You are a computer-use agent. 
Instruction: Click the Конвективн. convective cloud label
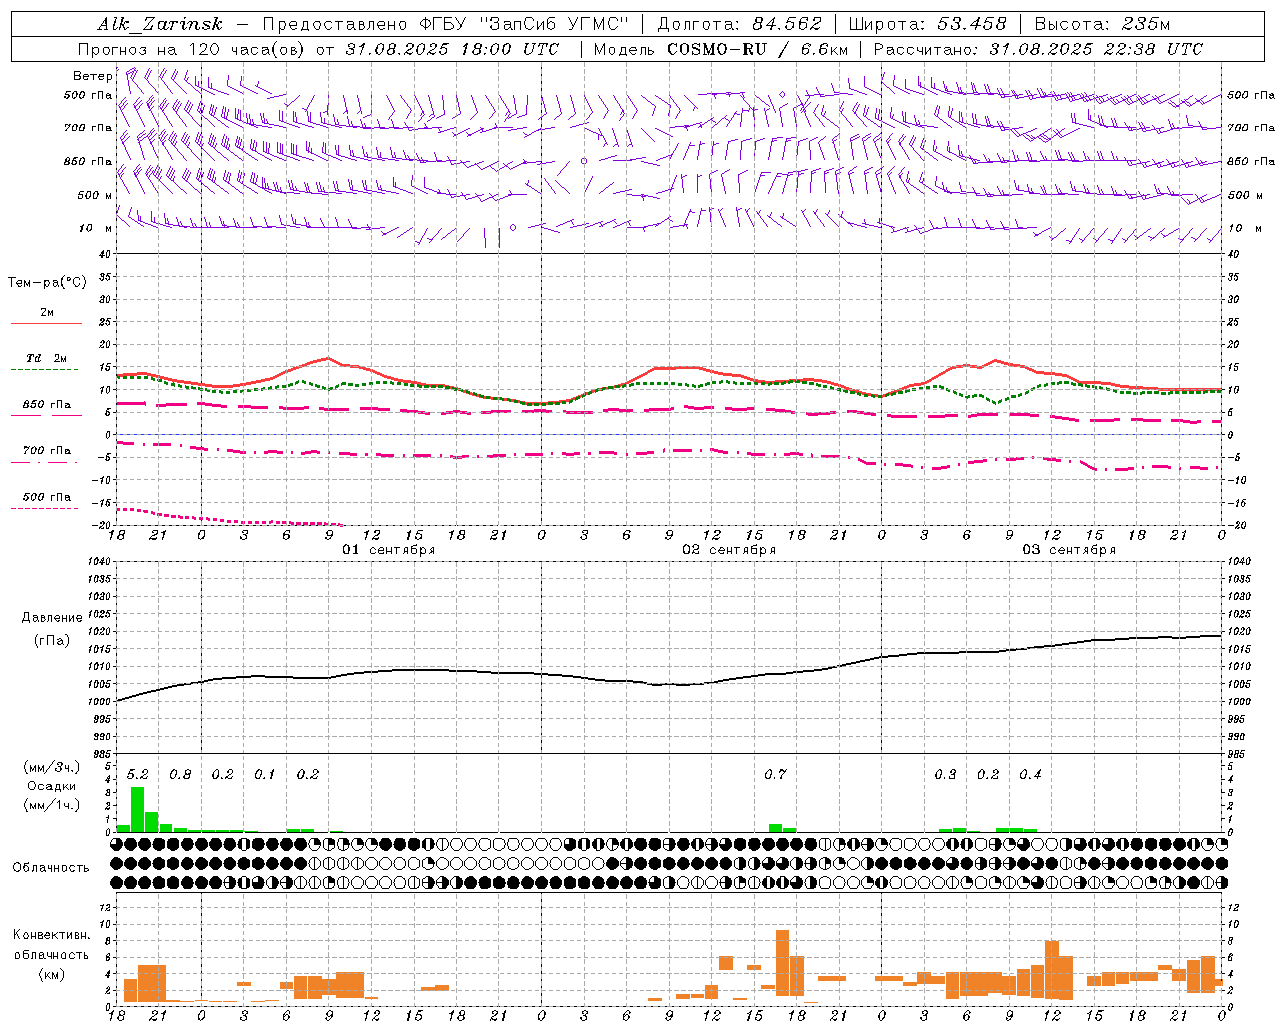coord(52,935)
